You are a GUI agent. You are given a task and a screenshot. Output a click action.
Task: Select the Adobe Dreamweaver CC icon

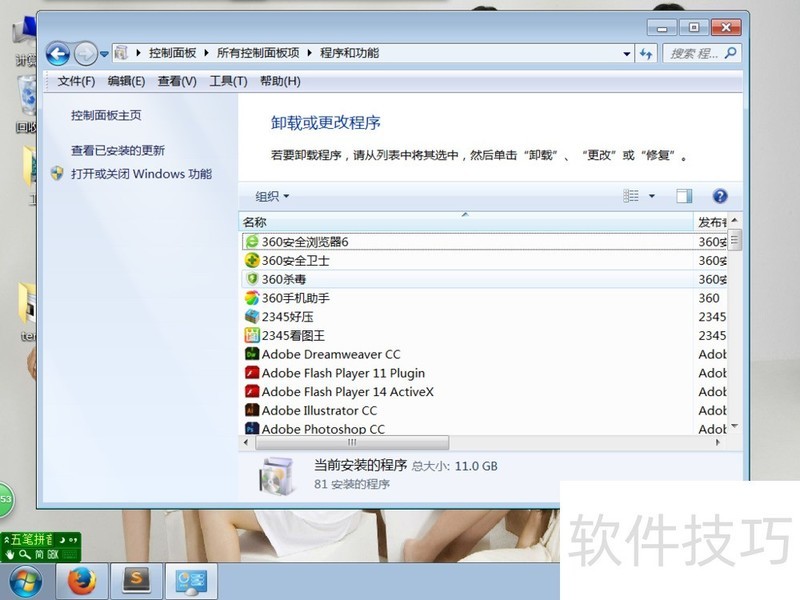252,354
